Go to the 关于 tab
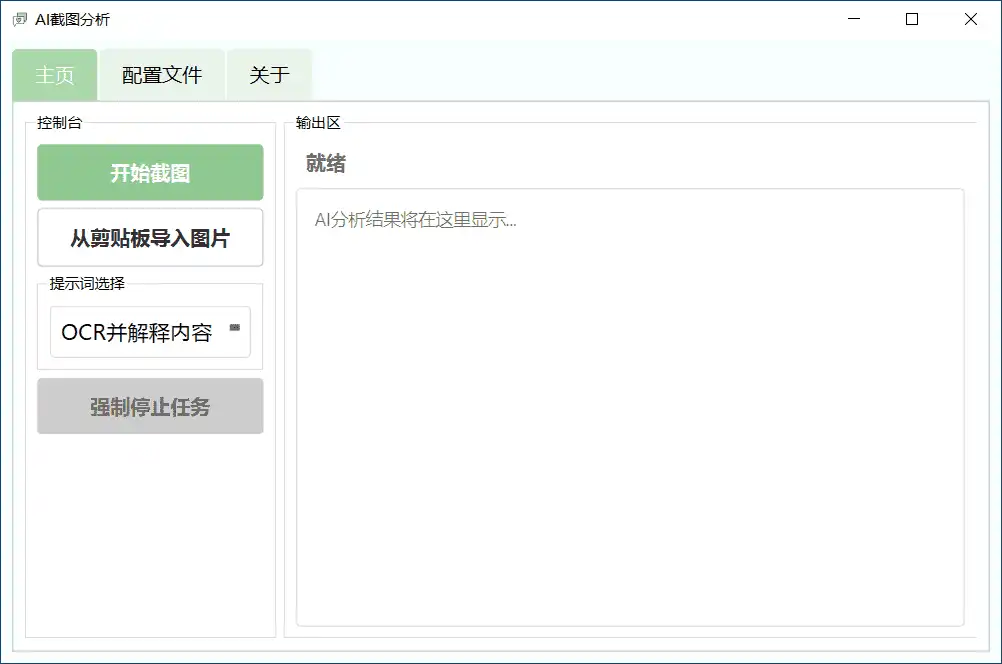The height and width of the screenshot is (664, 1002). [x=270, y=75]
